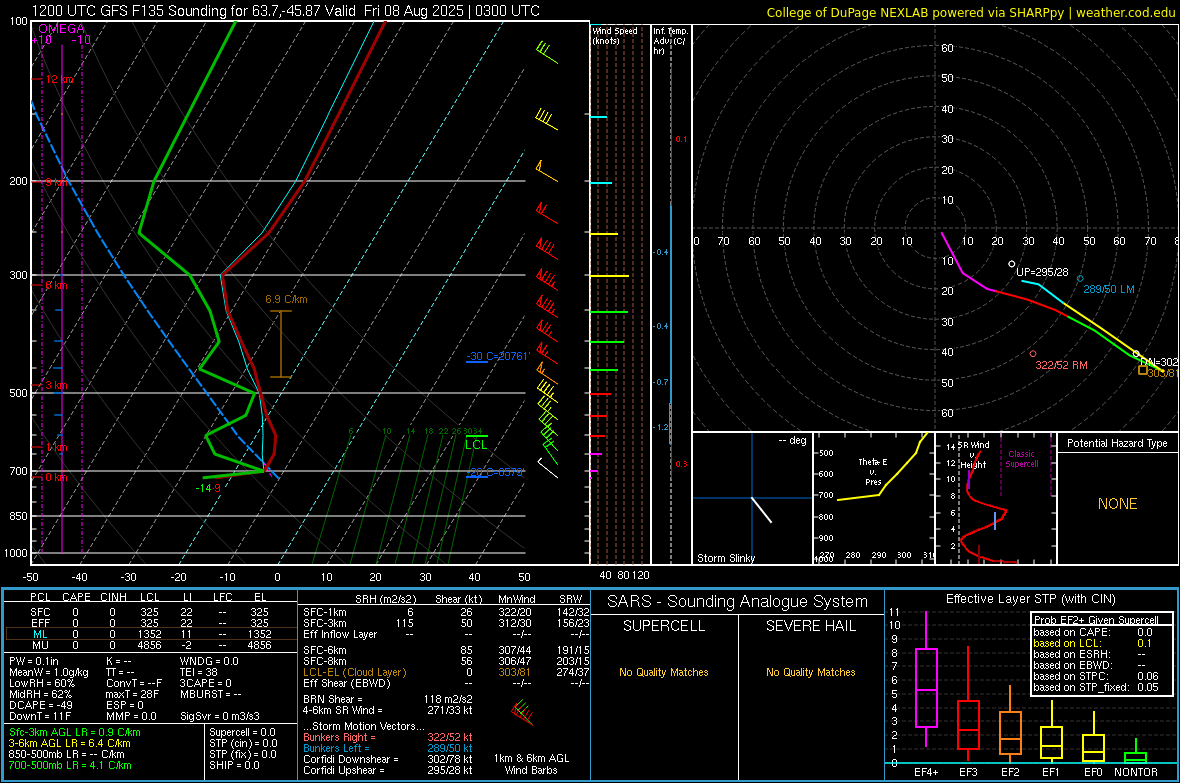Click the OMEGA label on the skew-T

coord(61,29)
